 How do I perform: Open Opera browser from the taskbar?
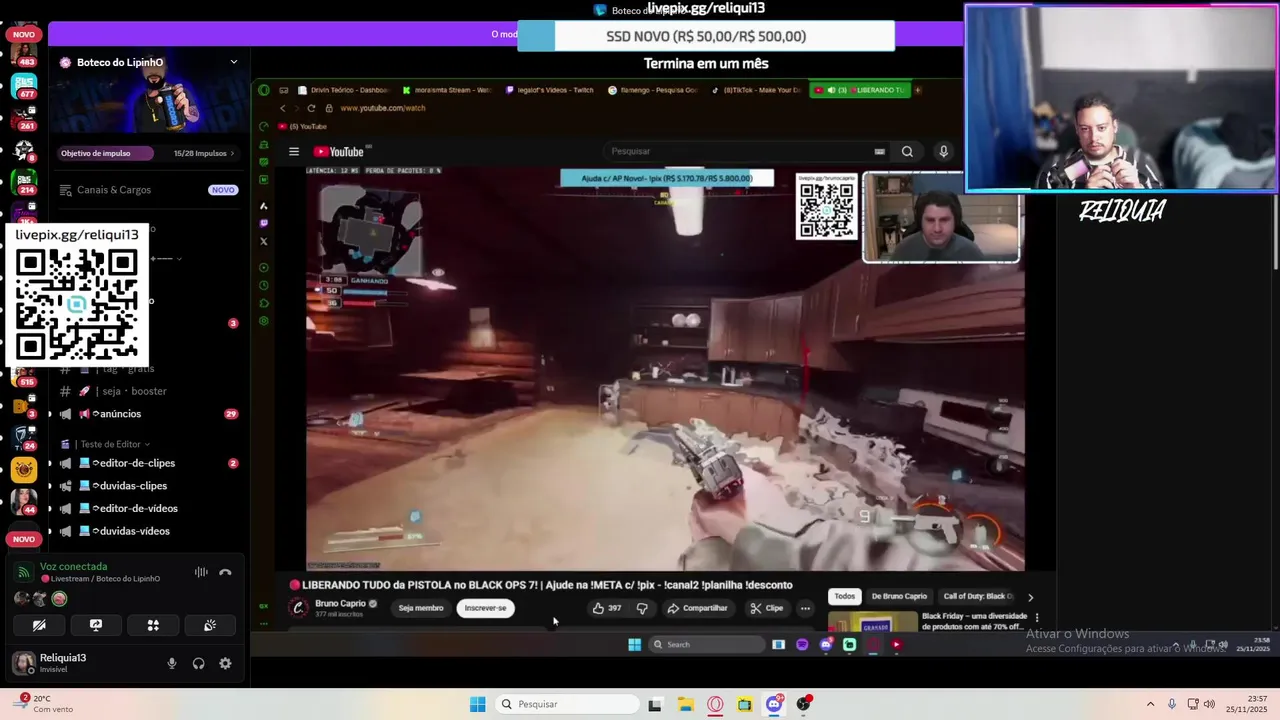point(715,704)
